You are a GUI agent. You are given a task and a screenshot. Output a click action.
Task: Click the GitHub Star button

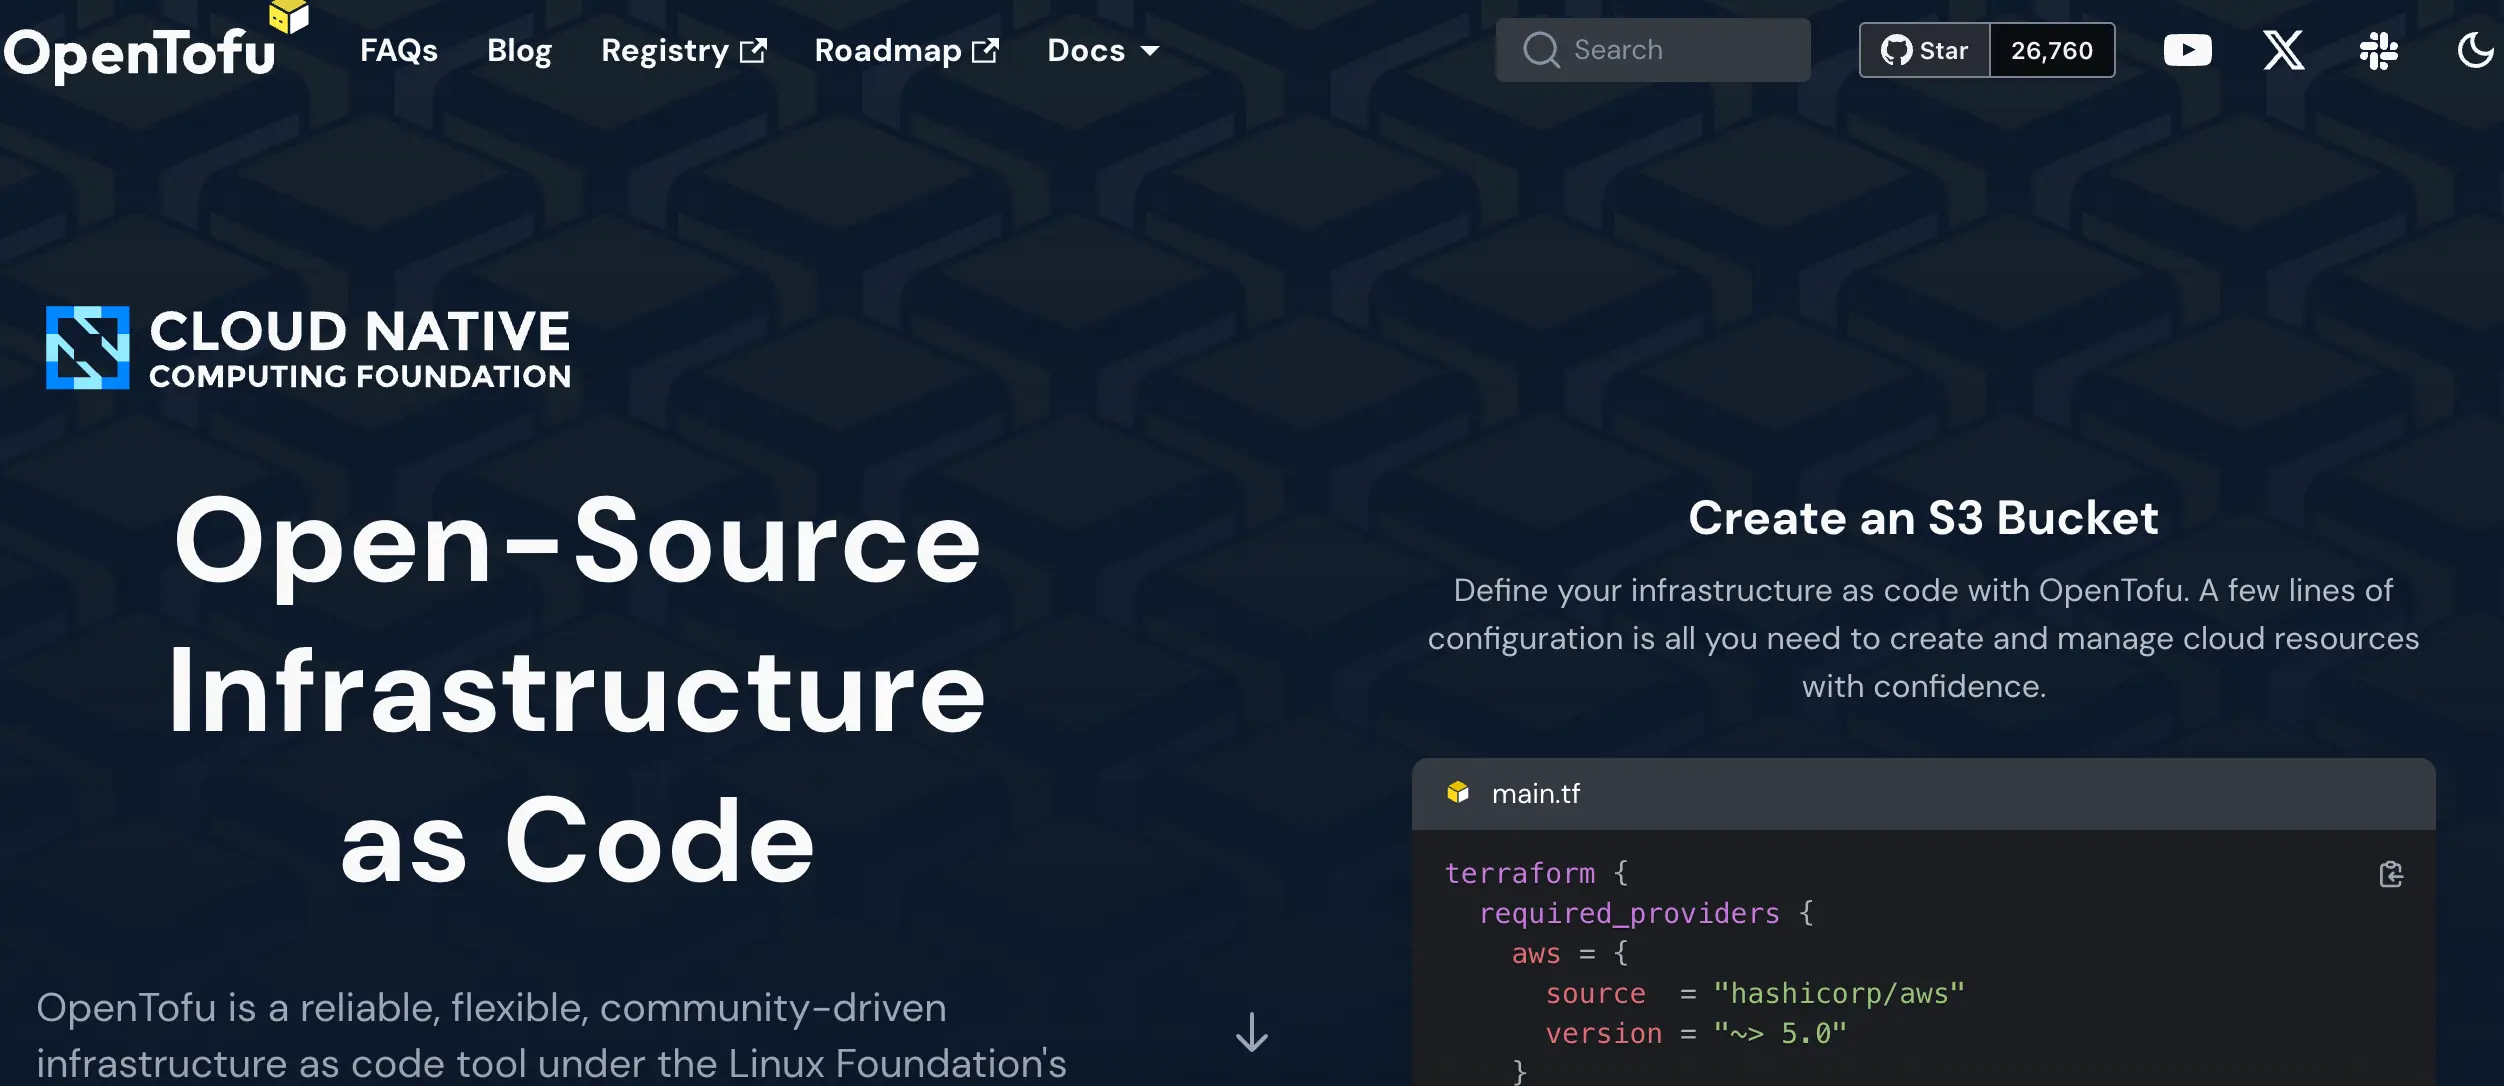pos(1925,50)
